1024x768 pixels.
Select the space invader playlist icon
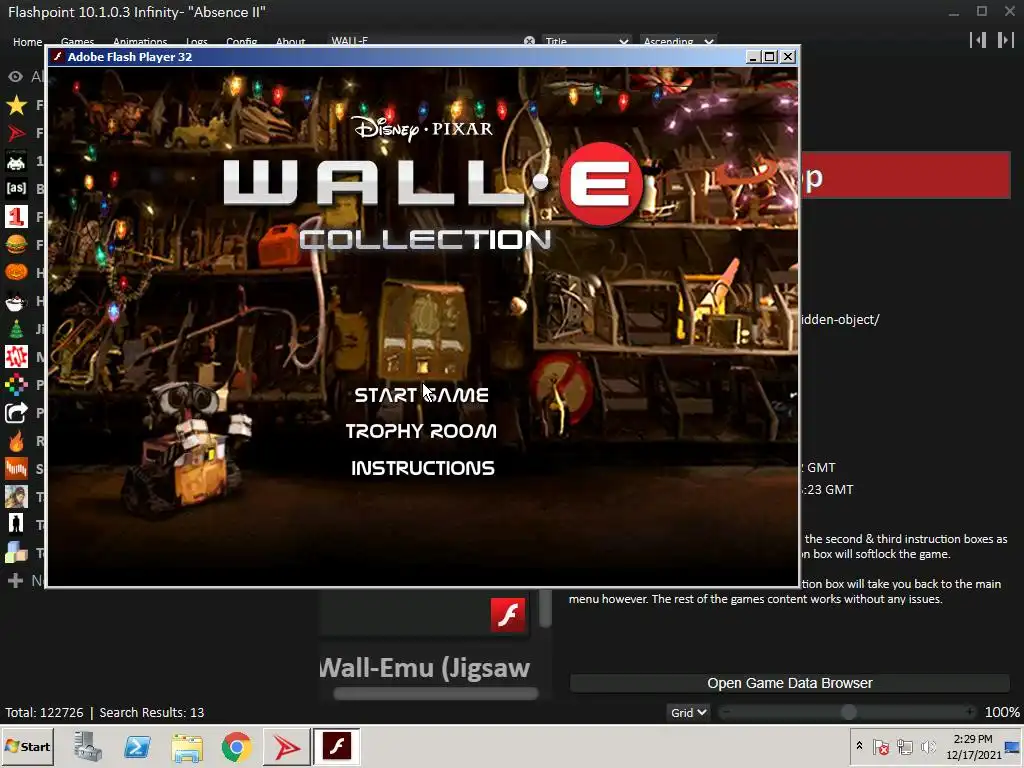tap(16, 161)
